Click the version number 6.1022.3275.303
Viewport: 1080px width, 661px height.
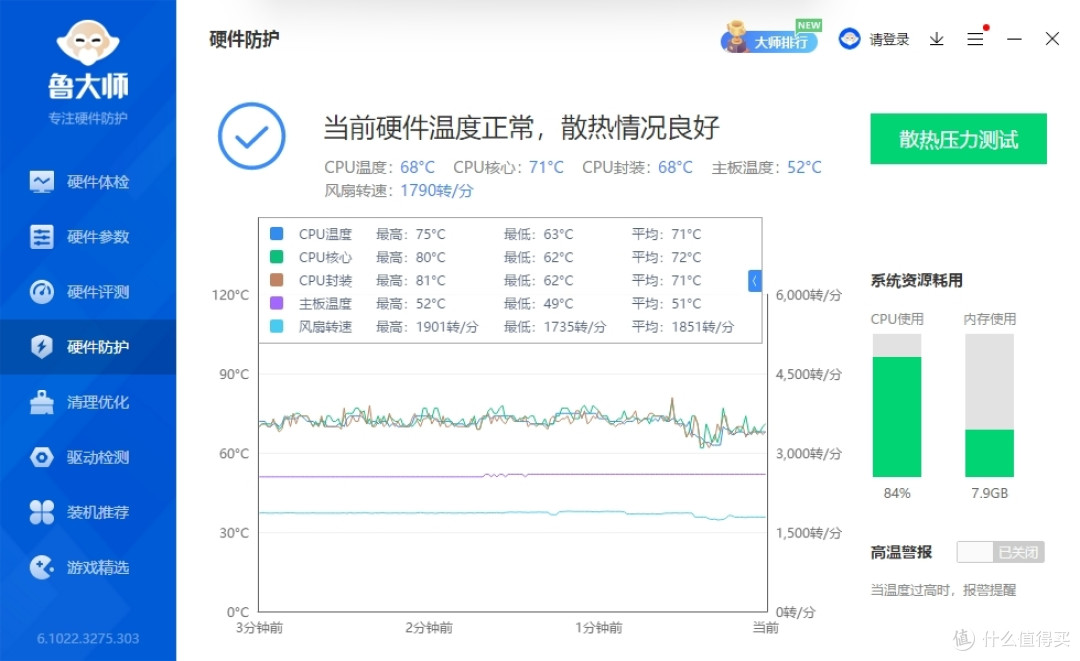point(88,638)
